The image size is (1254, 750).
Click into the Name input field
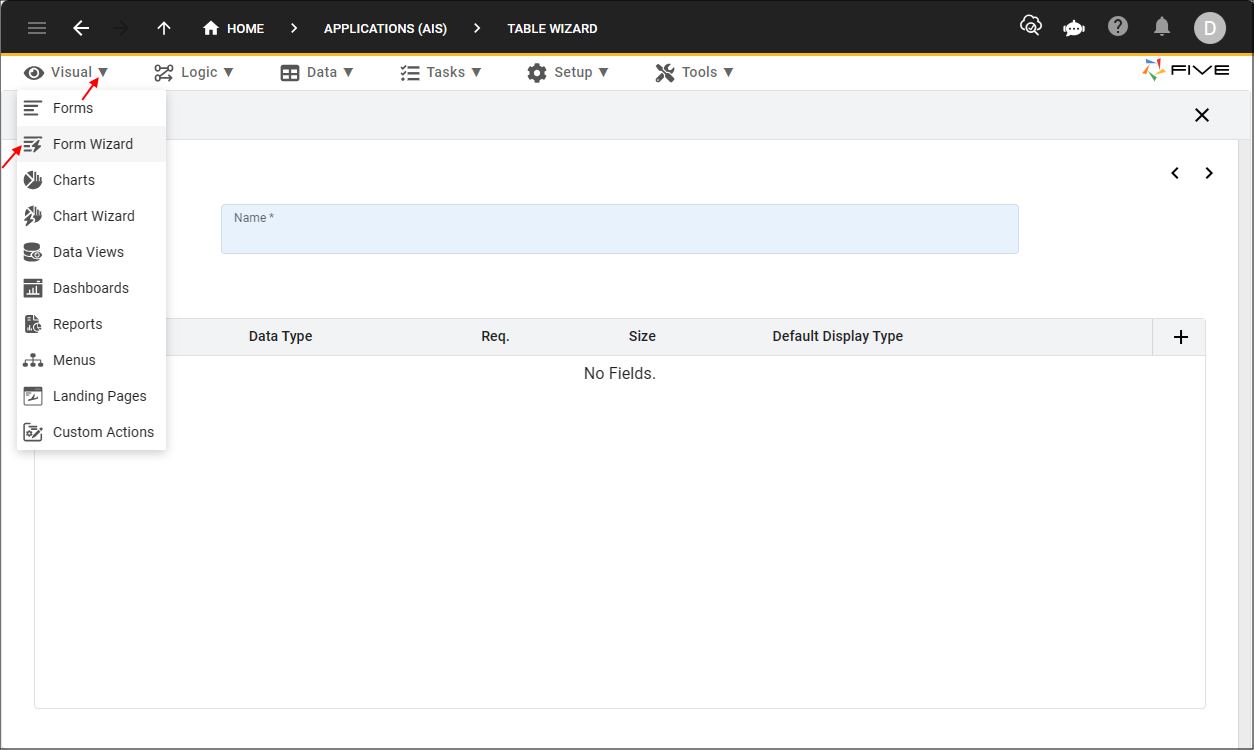click(619, 234)
